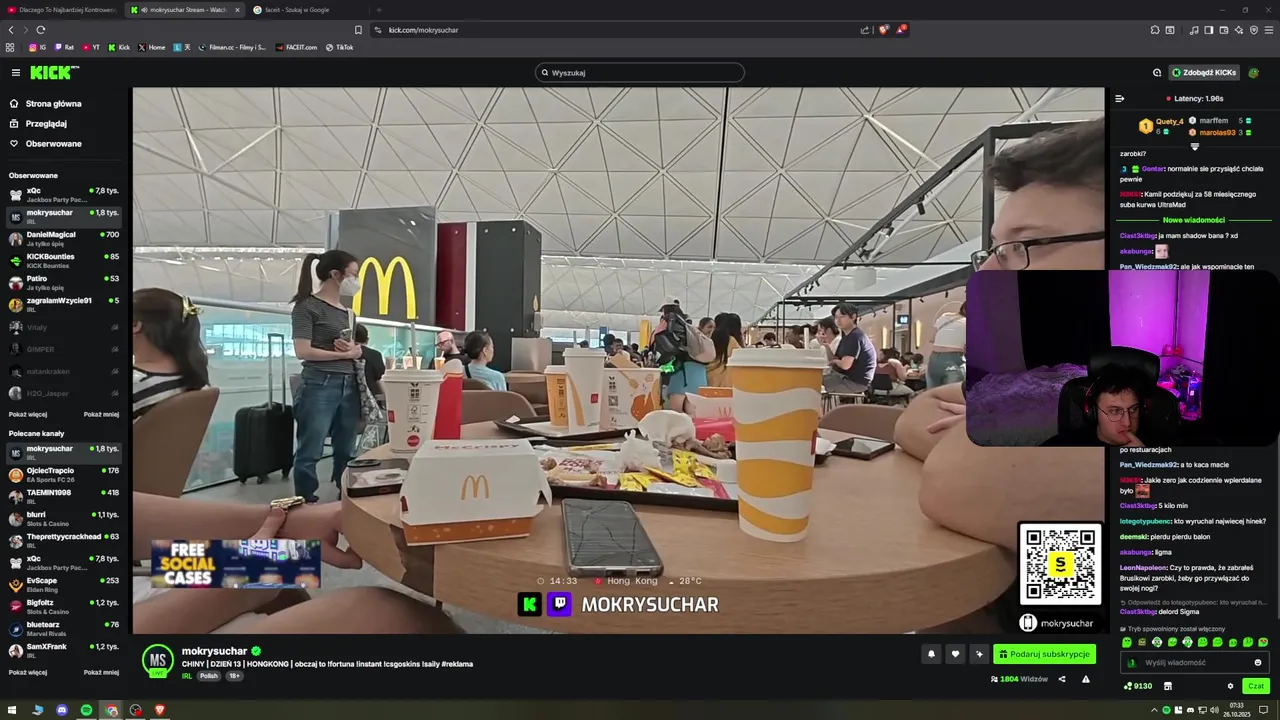This screenshot has height=720, width=1280.
Task: Collapse recommended channels Pokaż mniej
Action: coord(101,672)
